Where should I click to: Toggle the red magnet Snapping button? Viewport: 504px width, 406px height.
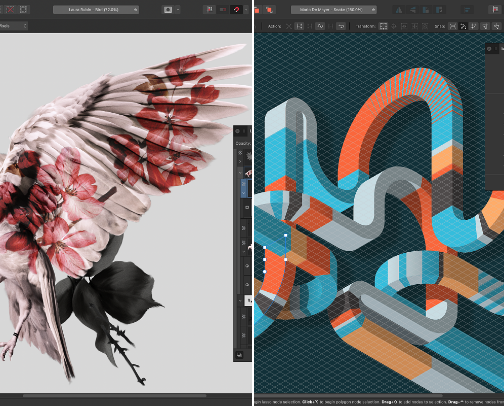(x=236, y=10)
